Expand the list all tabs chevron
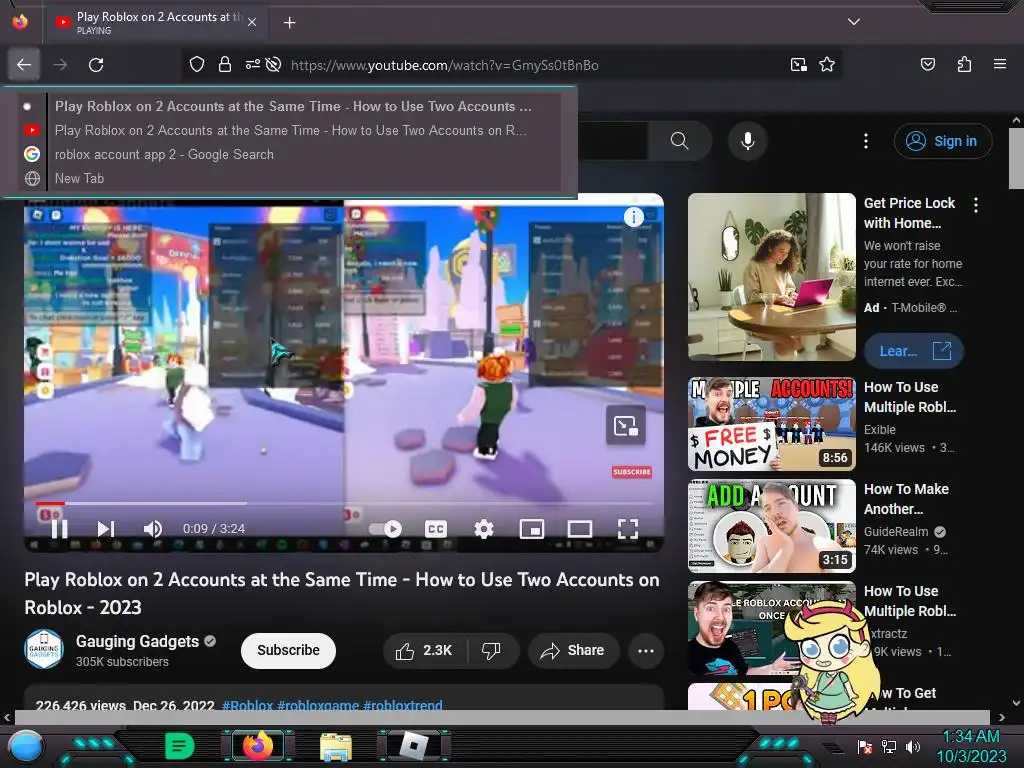 click(854, 22)
